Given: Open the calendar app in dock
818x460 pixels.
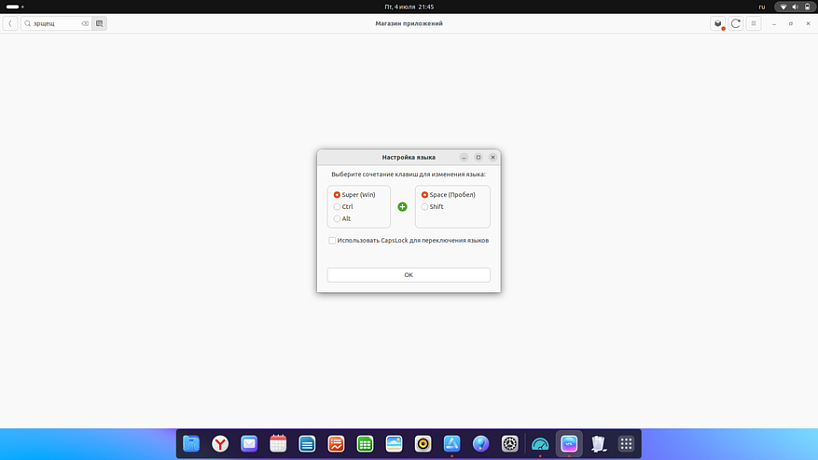Looking at the screenshot, I should pos(278,444).
